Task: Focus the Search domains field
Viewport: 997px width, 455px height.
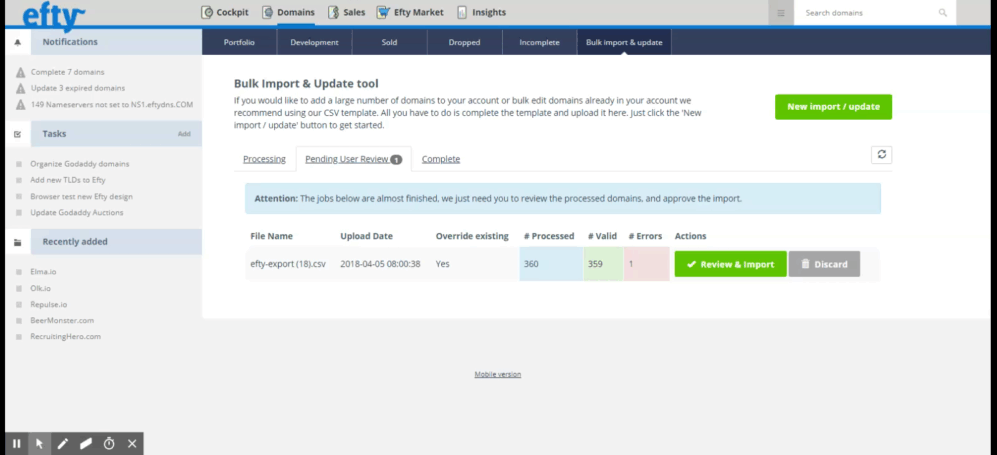Action: coord(868,13)
